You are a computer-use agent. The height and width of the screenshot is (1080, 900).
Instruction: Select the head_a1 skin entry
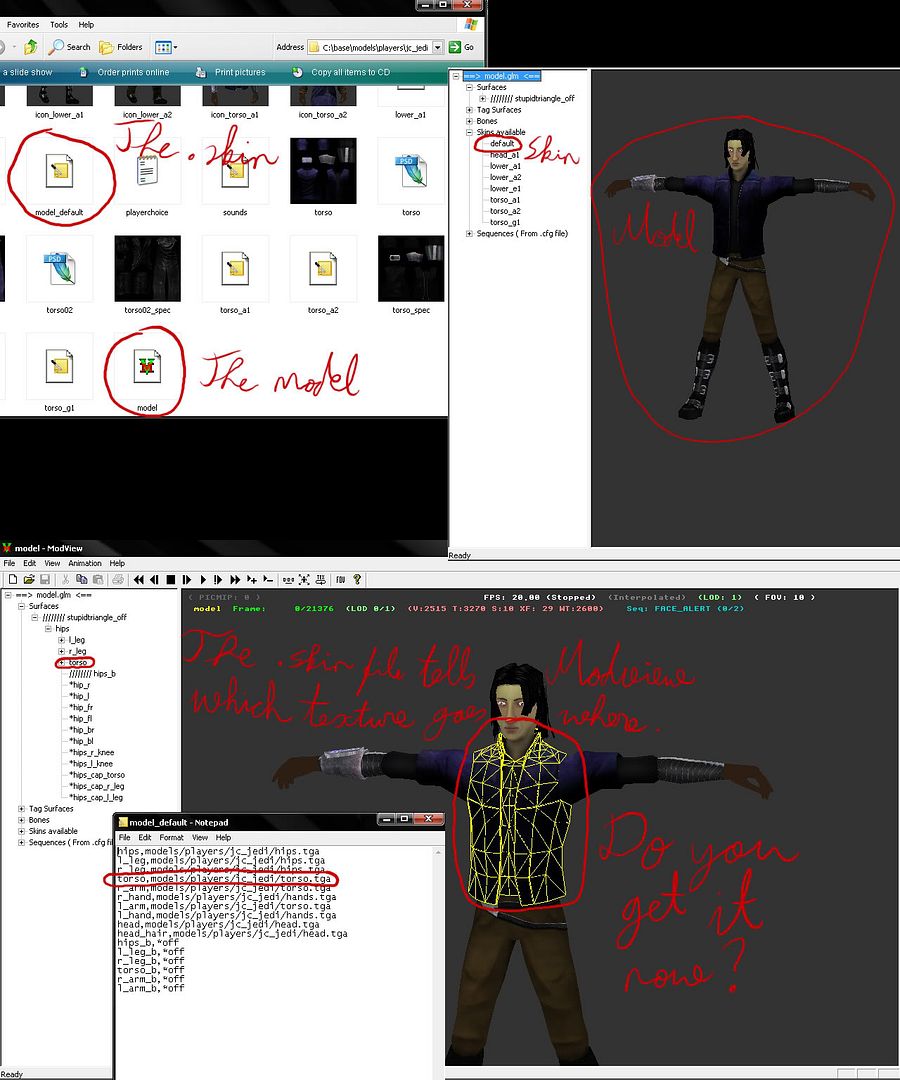505,155
